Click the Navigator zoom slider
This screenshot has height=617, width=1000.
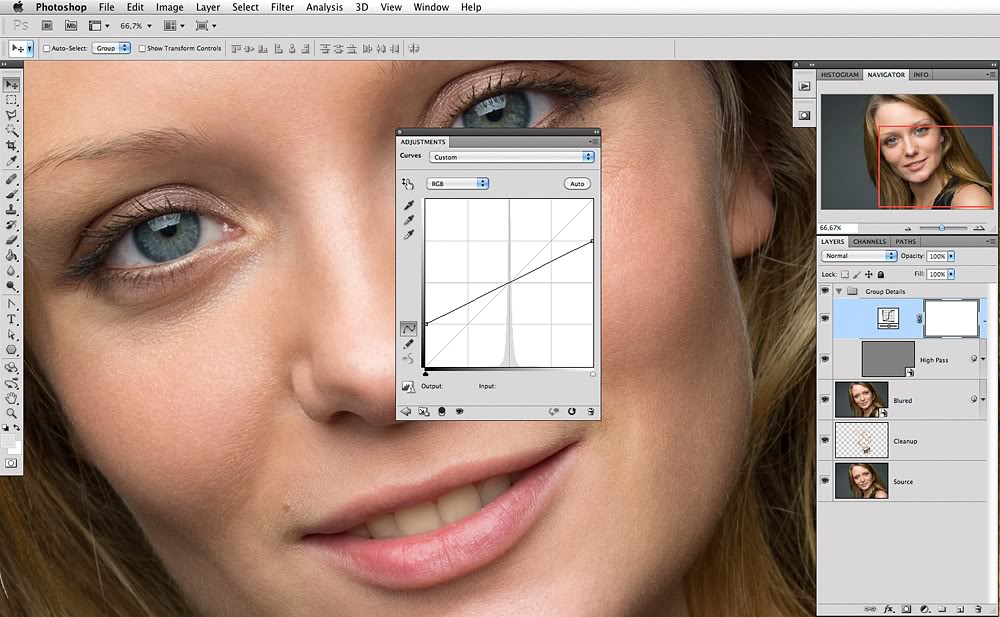point(941,228)
